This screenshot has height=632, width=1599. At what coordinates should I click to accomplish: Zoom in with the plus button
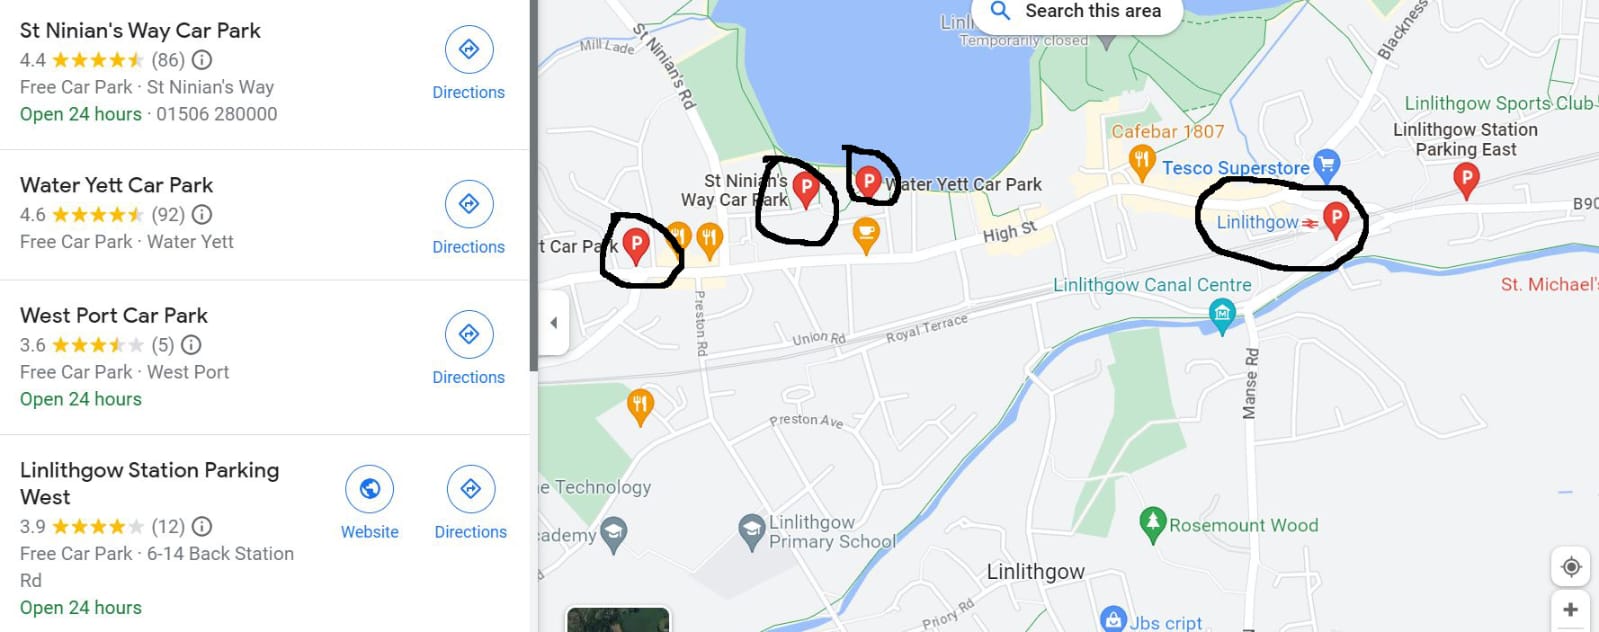click(1571, 609)
